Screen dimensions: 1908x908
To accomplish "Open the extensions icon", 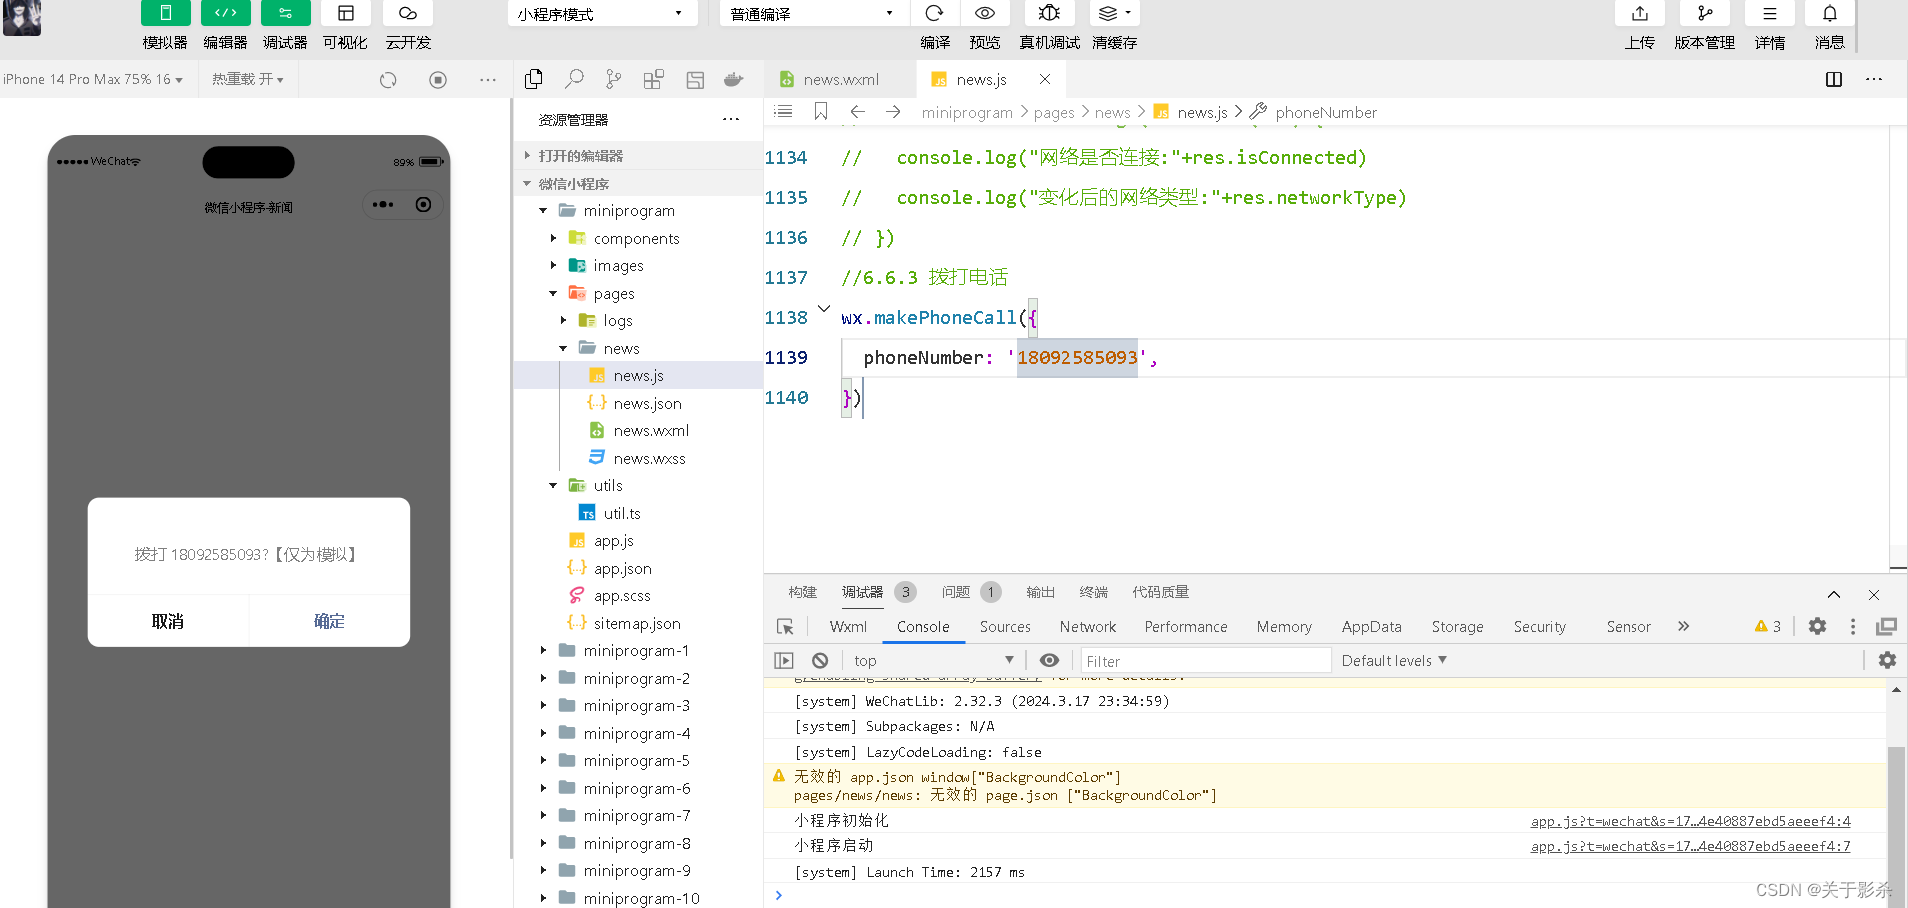I will [654, 80].
